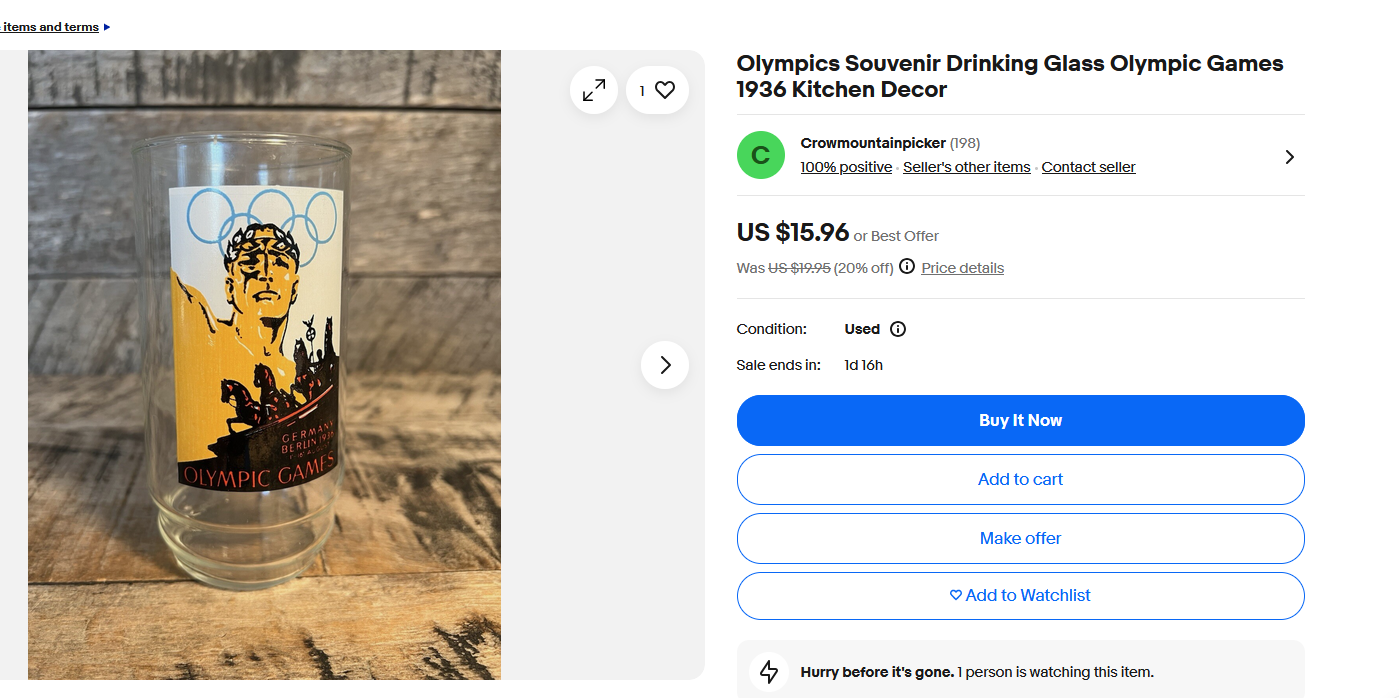Image resolution: width=1399 pixels, height=698 pixels.
Task: Add item to Watchlist
Action: click(1020, 596)
